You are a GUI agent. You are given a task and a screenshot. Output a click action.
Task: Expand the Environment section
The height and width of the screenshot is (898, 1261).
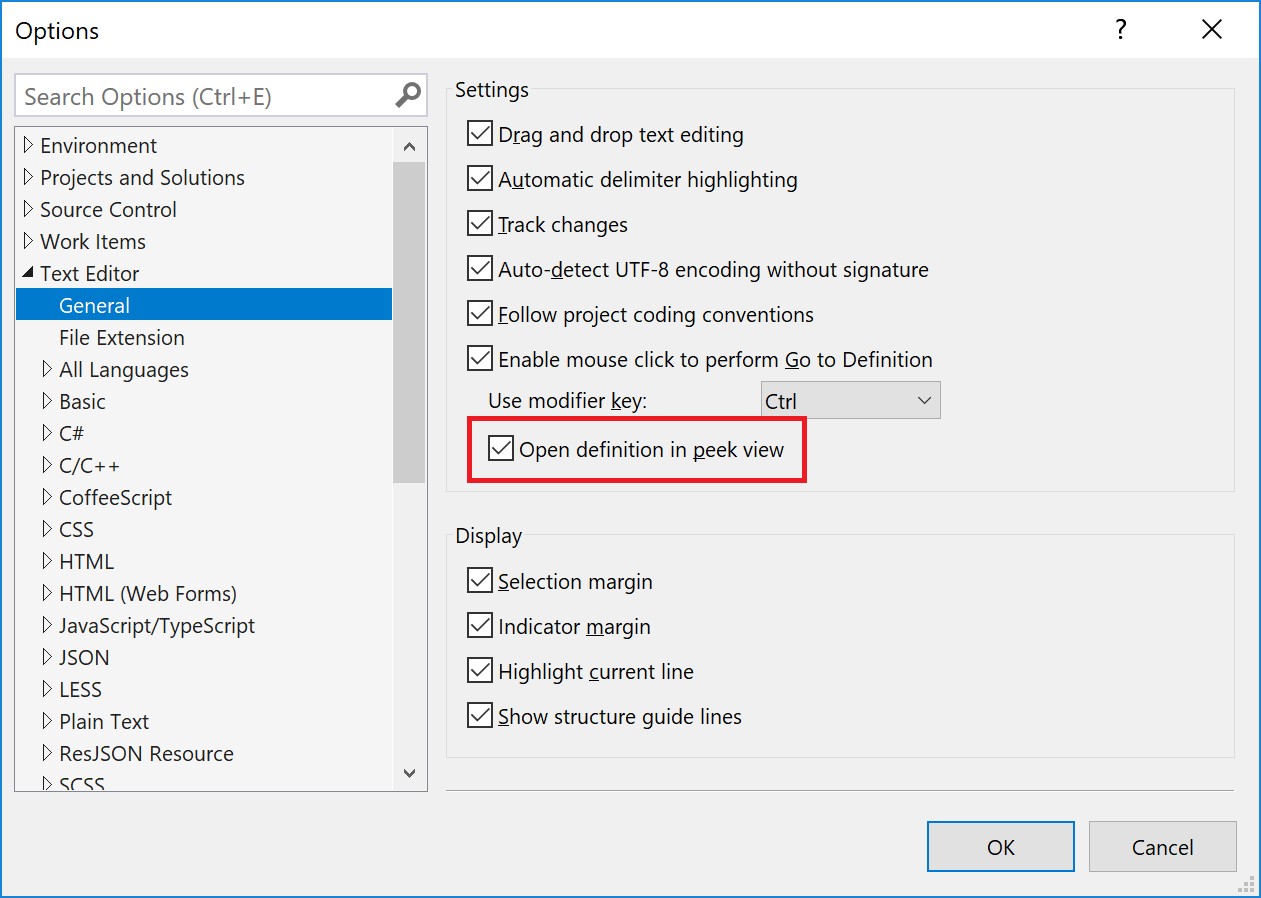point(27,145)
